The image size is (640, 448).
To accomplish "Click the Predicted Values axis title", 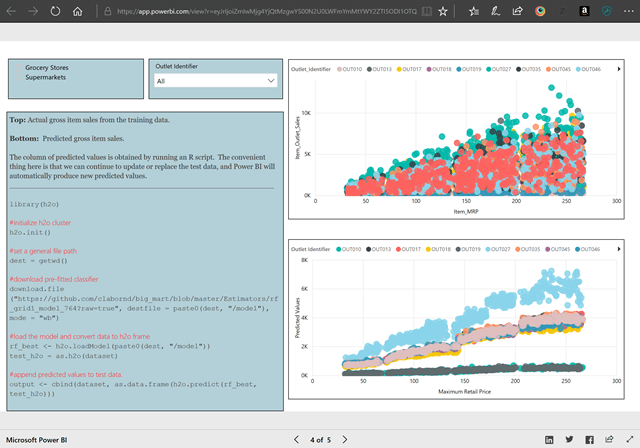I will click(x=297, y=318).
